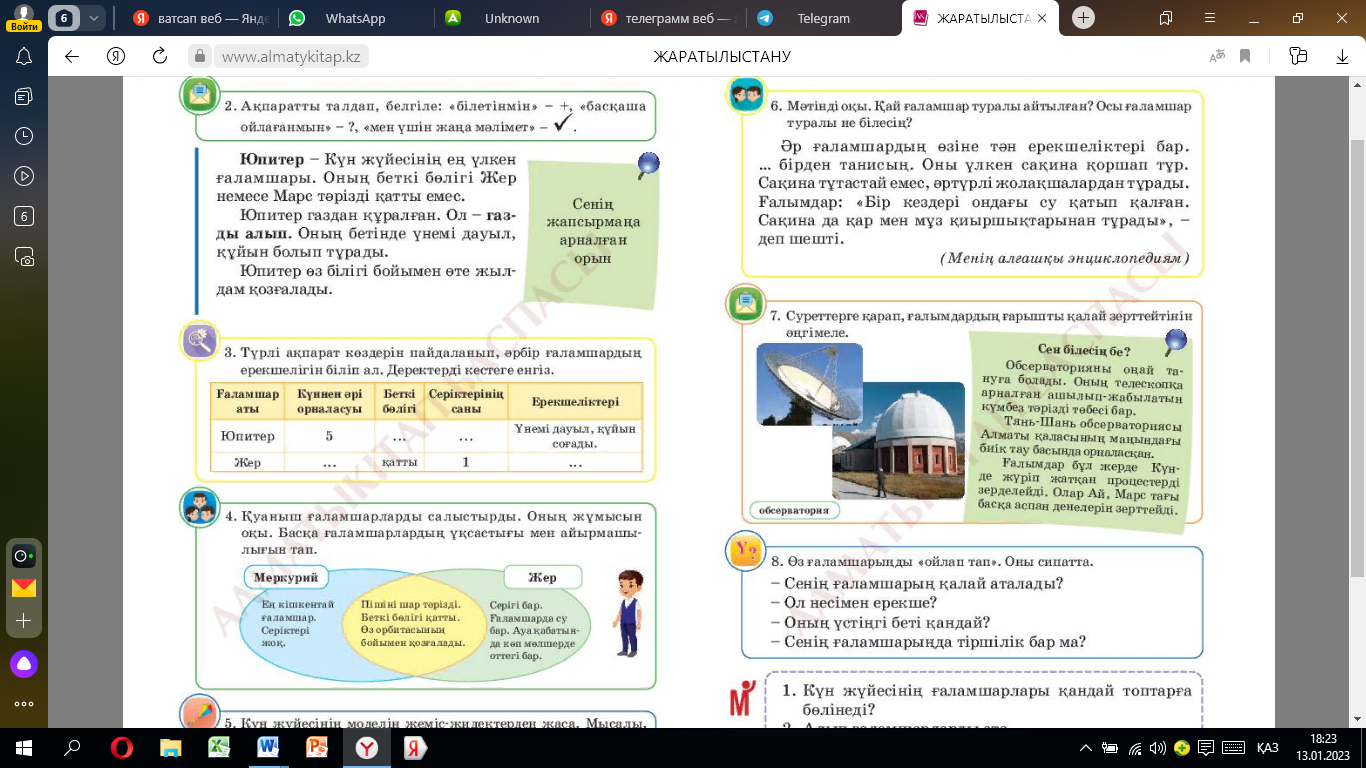Switch to the Telegram tab
The image size is (1366, 768).
point(824,18)
